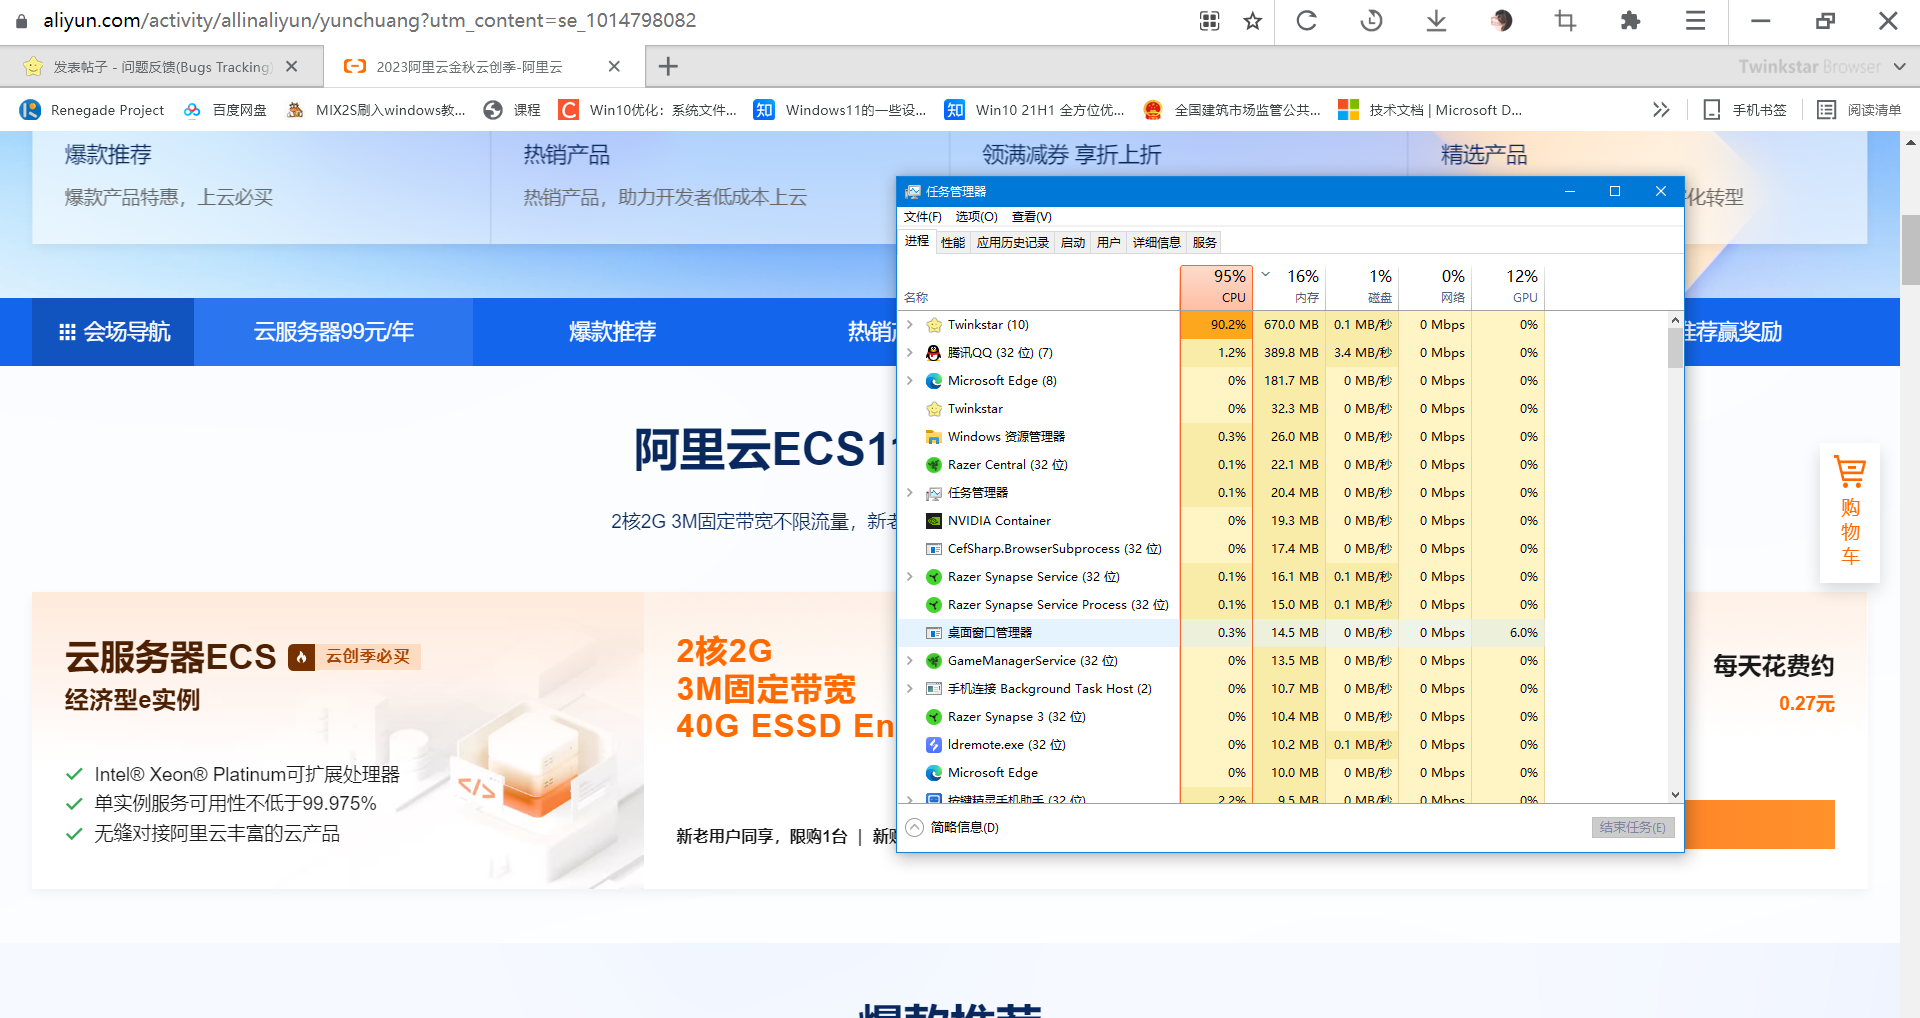Expand the 任务管理器 process group
Screen dimensions: 1920x1018
(x=910, y=493)
